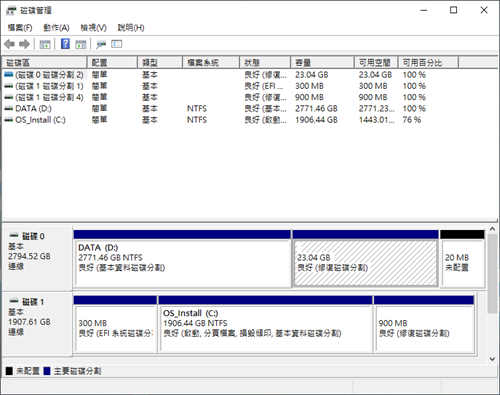Viewport: 500px width, 395px height.
Task: Toggle the Show/Hide Action Pane toolbar icon
Action: [81, 44]
